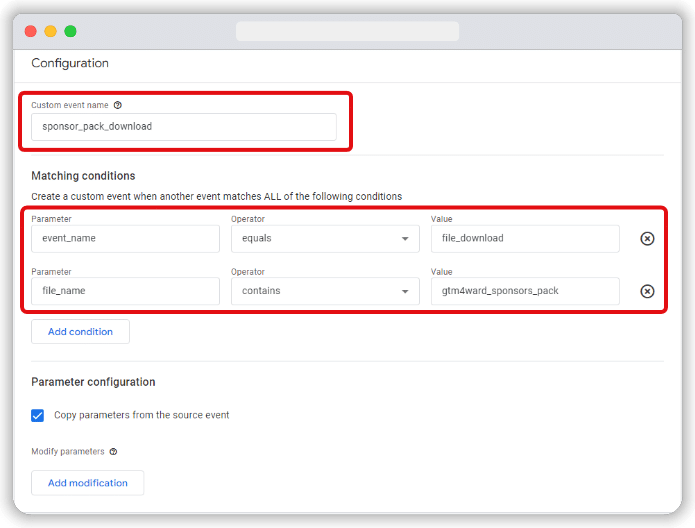Edit the sponsor_pack_download custom event name field
Viewport: 695px width, 528px height.
tap(184, 127)
